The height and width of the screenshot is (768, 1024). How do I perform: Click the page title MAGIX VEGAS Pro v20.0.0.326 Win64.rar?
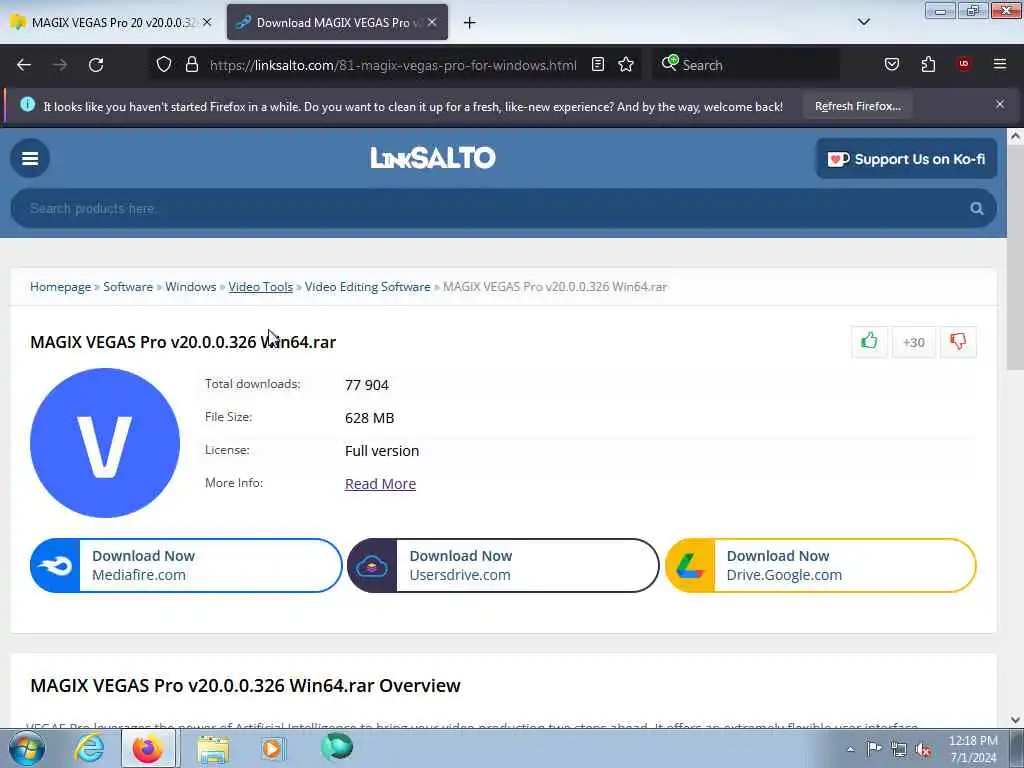(183, 342)
